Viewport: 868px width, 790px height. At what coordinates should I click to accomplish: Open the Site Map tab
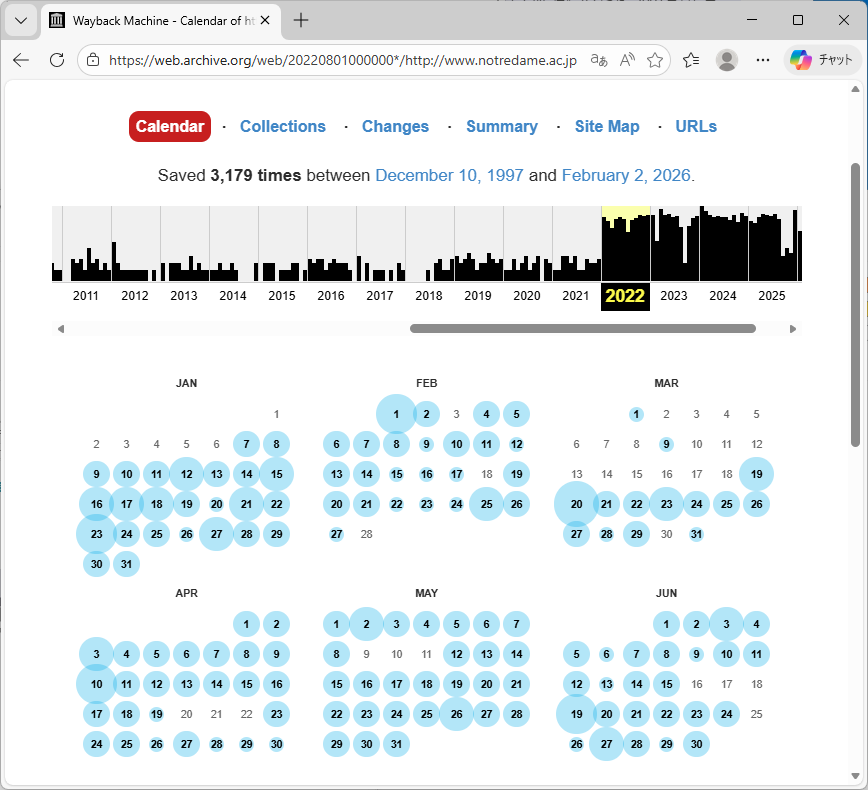tap(606, 126)
